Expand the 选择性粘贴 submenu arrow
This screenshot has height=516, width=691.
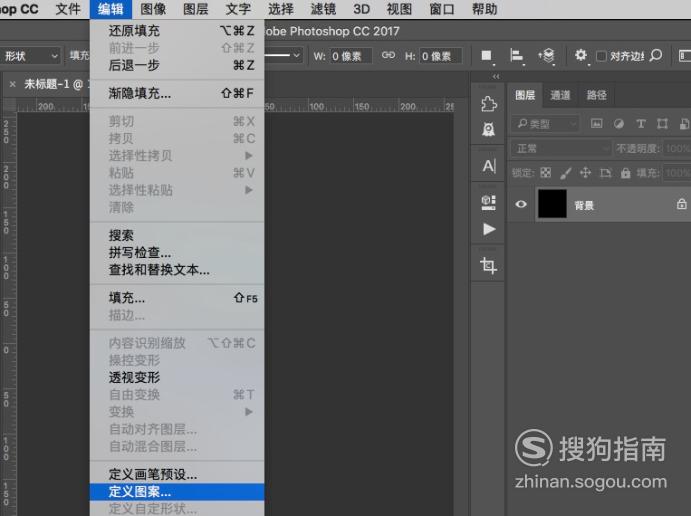click(x=249, y=190)
